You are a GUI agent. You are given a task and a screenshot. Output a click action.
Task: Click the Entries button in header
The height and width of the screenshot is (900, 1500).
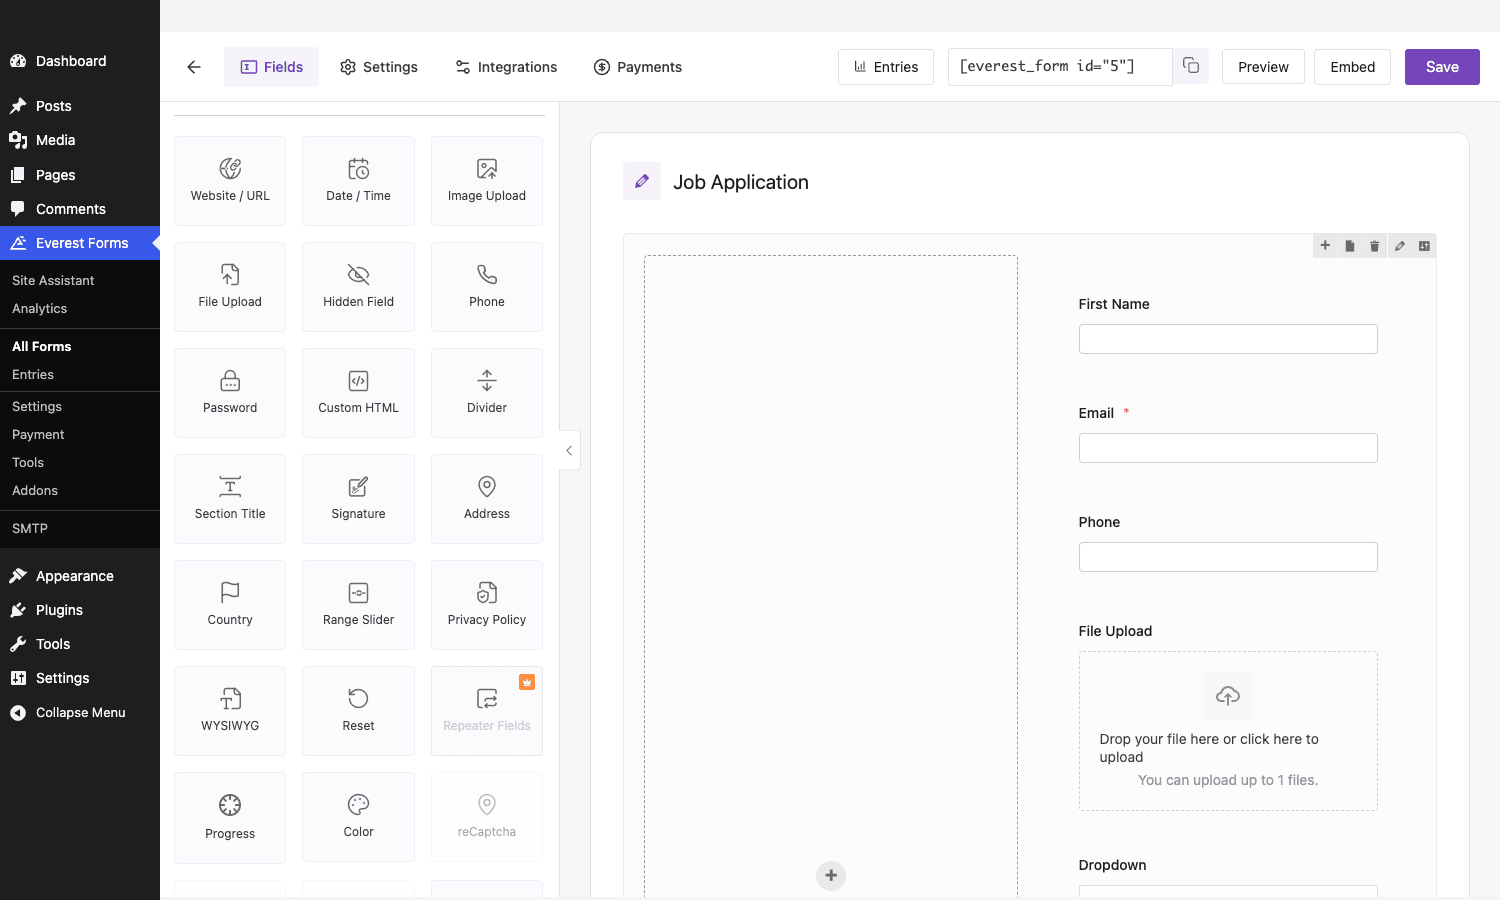pos(886,67)
